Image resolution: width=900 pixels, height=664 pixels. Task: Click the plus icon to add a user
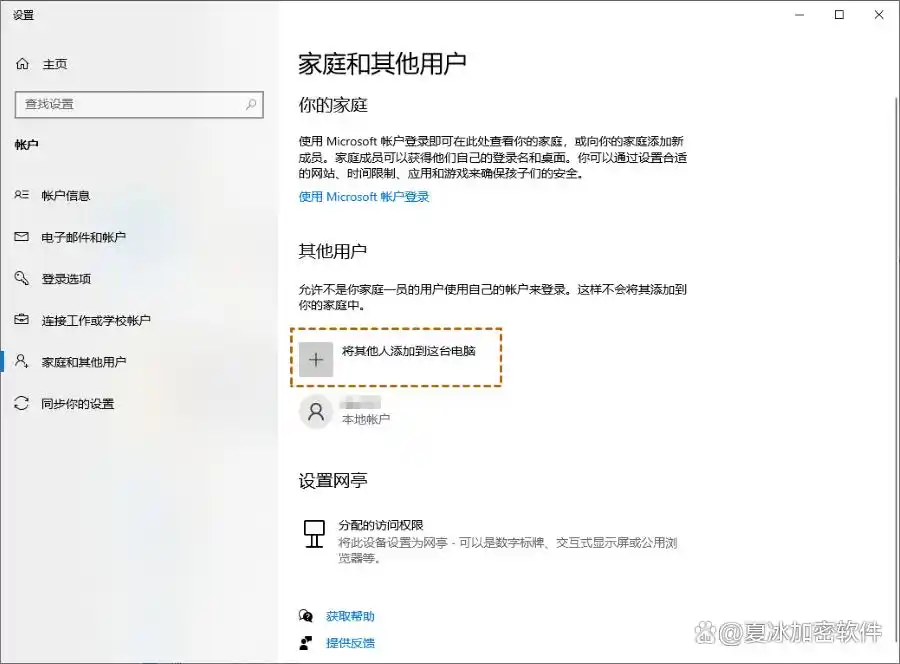coord(315,358)
